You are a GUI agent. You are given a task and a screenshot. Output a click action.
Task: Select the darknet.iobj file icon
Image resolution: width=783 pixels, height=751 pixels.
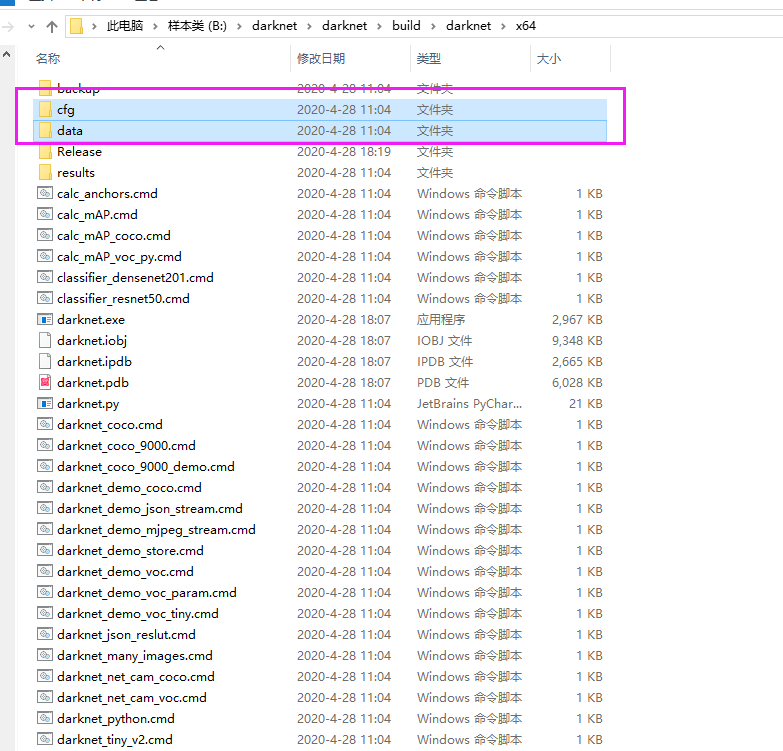click(45, 340)
